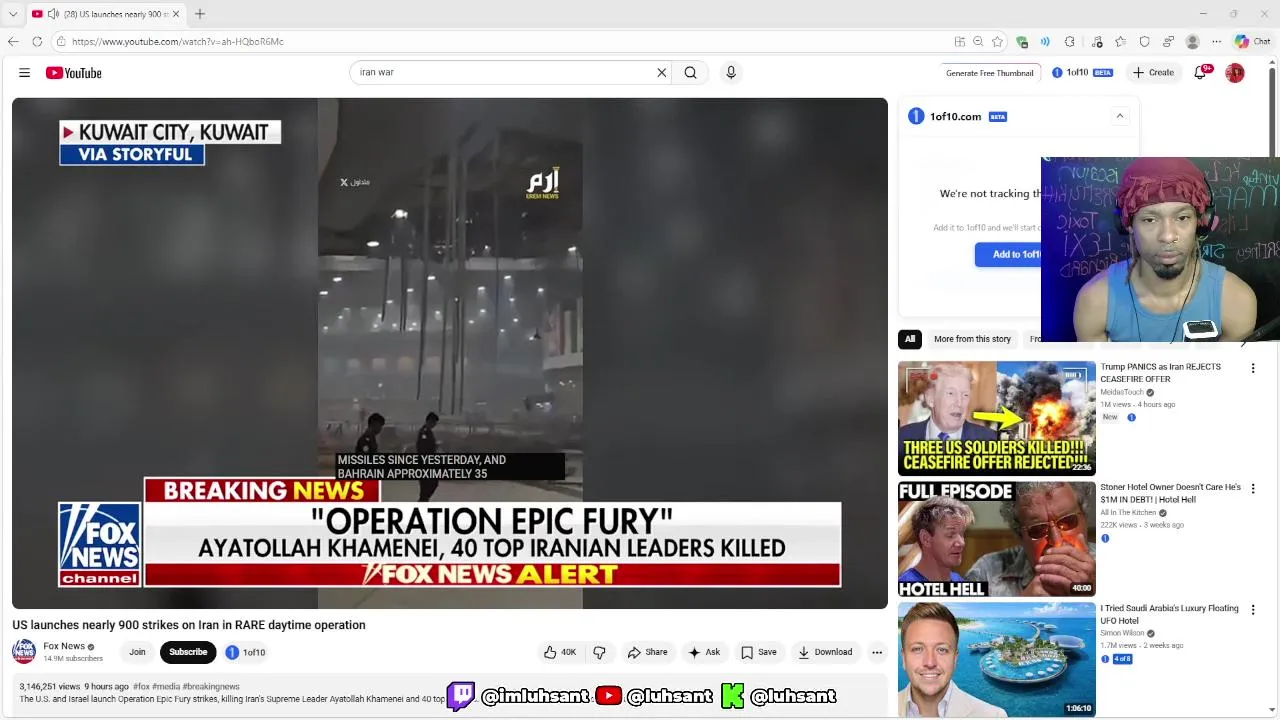Open the #media hashtag link
The height and width of the screenshot is (720, 1280).
(x=166, y=687)
